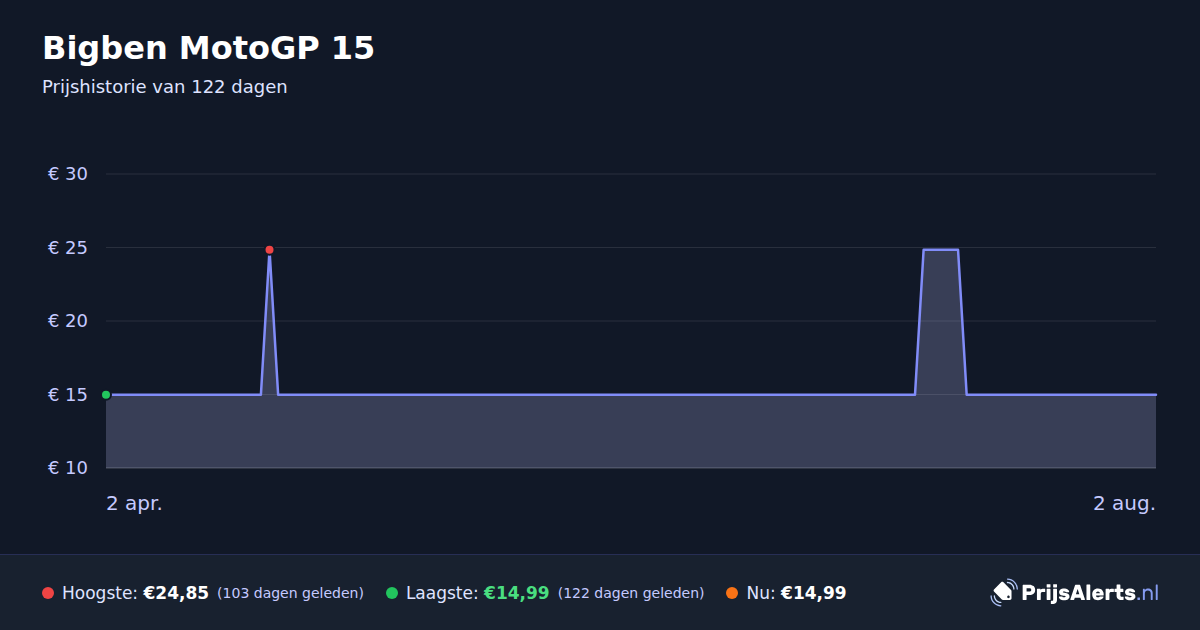Click the € 15 axis label
Viewport: 1200px width, 630px height.
pos(68,395)
